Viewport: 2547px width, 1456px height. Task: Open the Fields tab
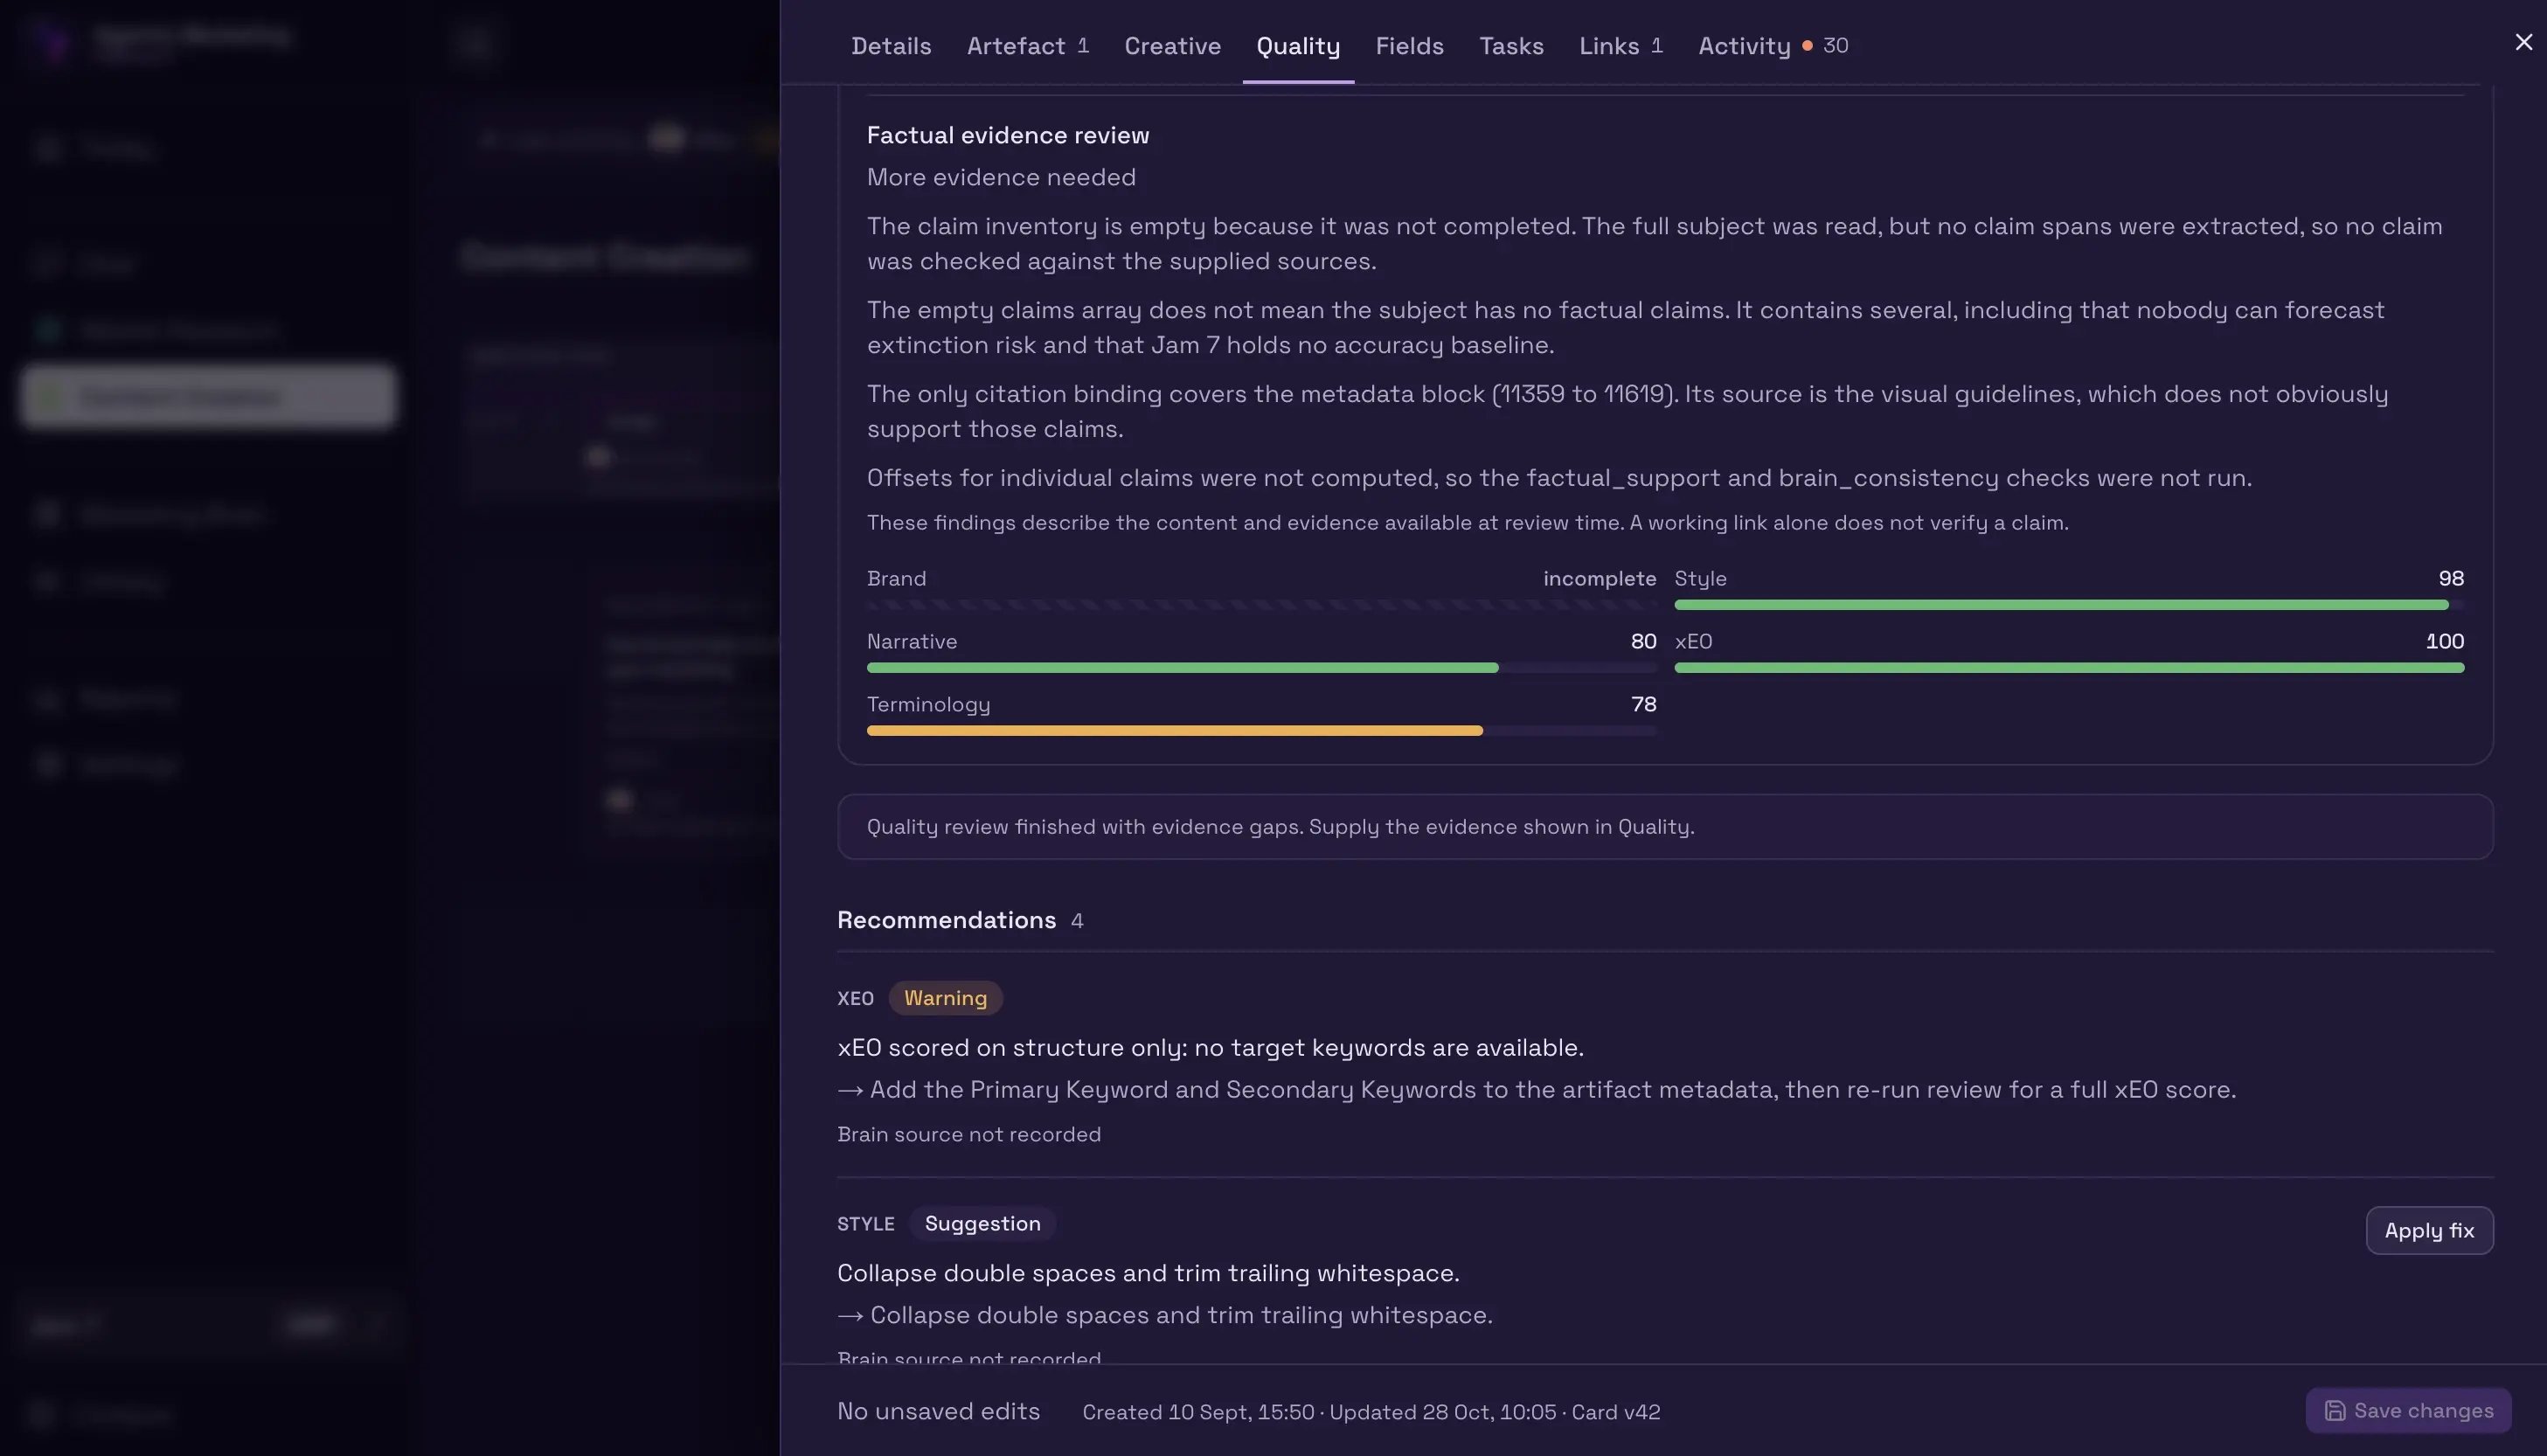tap(1409, 46)
